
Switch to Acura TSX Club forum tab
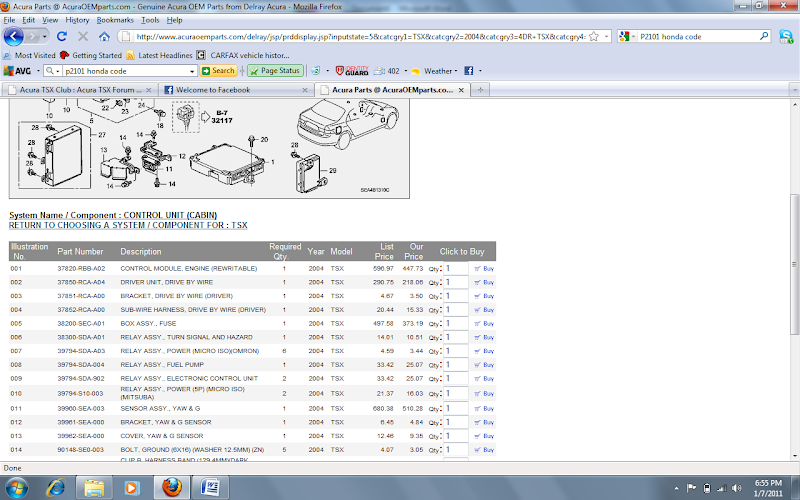point(81,90)
